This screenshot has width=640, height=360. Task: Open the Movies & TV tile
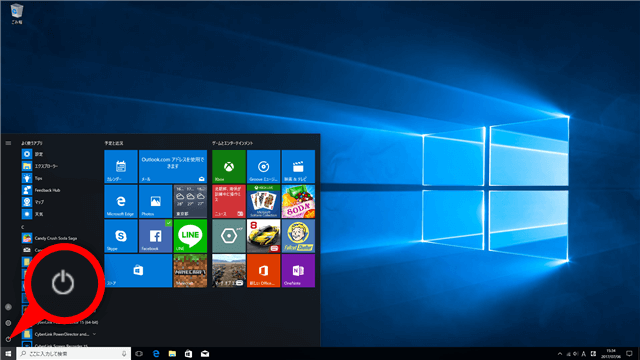click(298, 167)
